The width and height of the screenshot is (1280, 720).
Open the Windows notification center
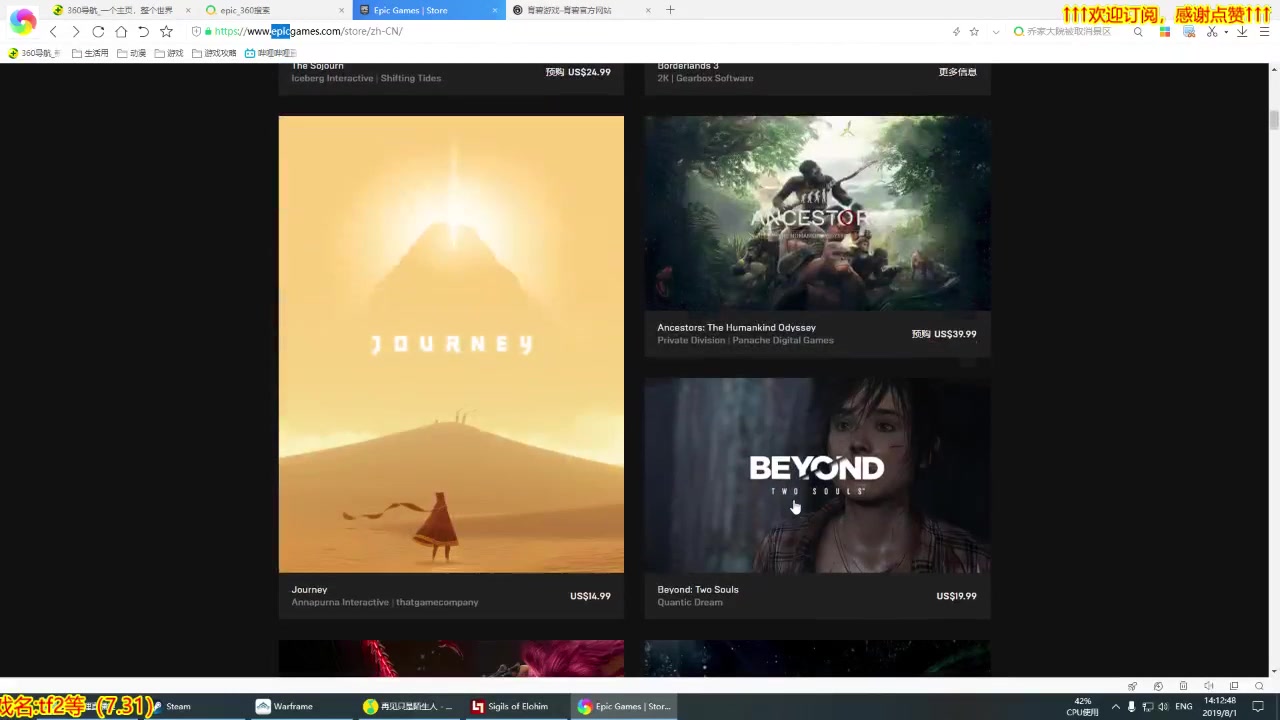pyautogui.click(x=1258, y=707)
